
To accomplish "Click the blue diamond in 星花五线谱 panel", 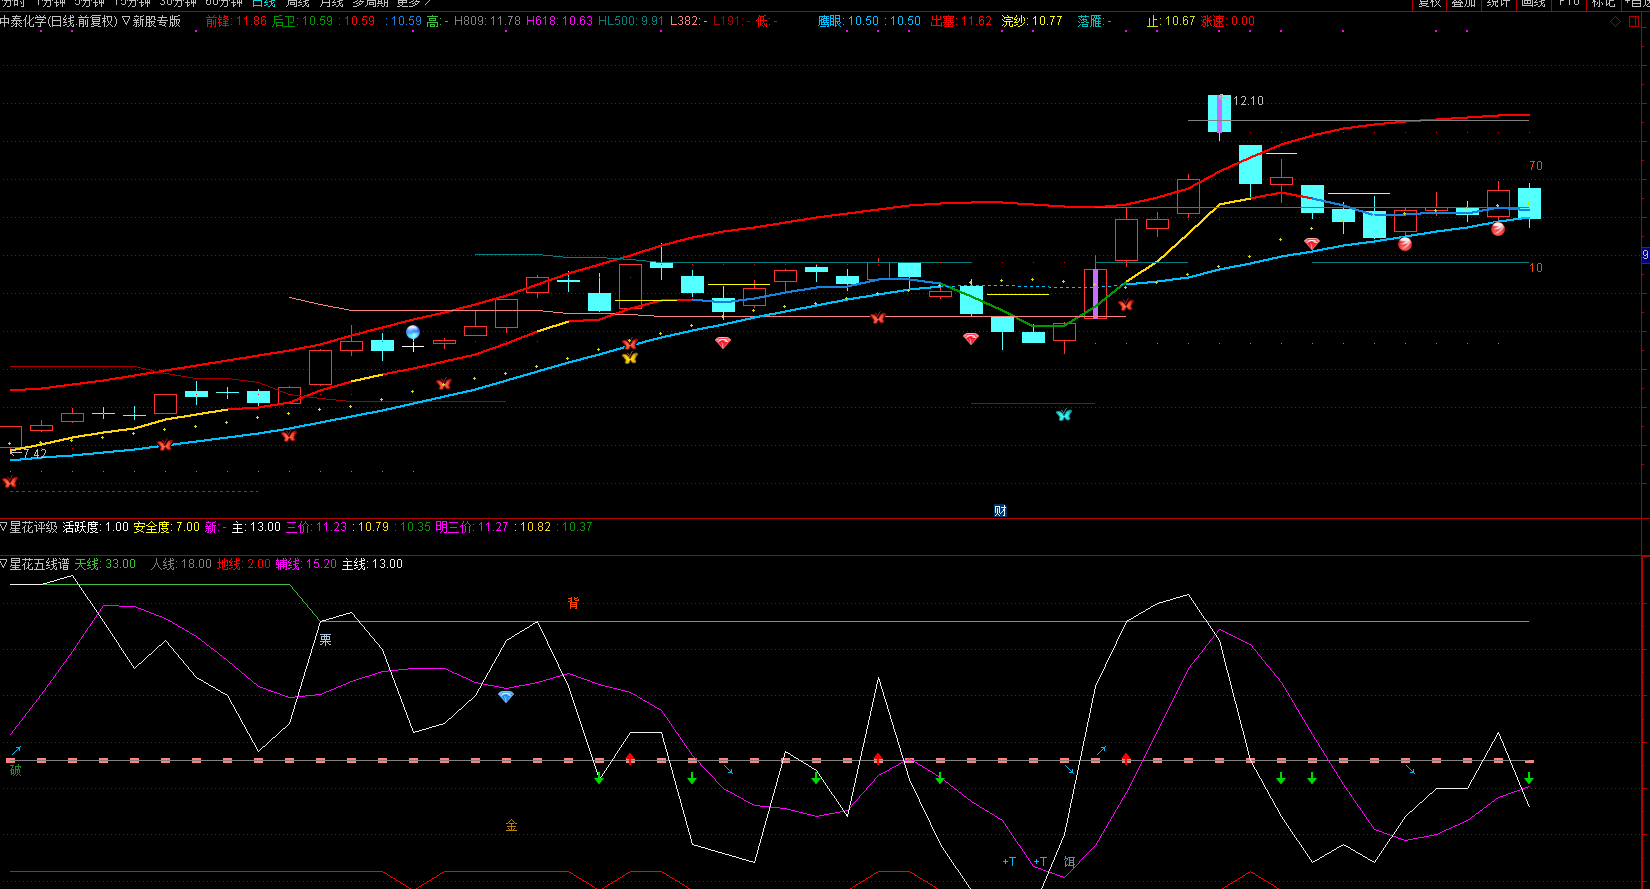I will point(506,697).
